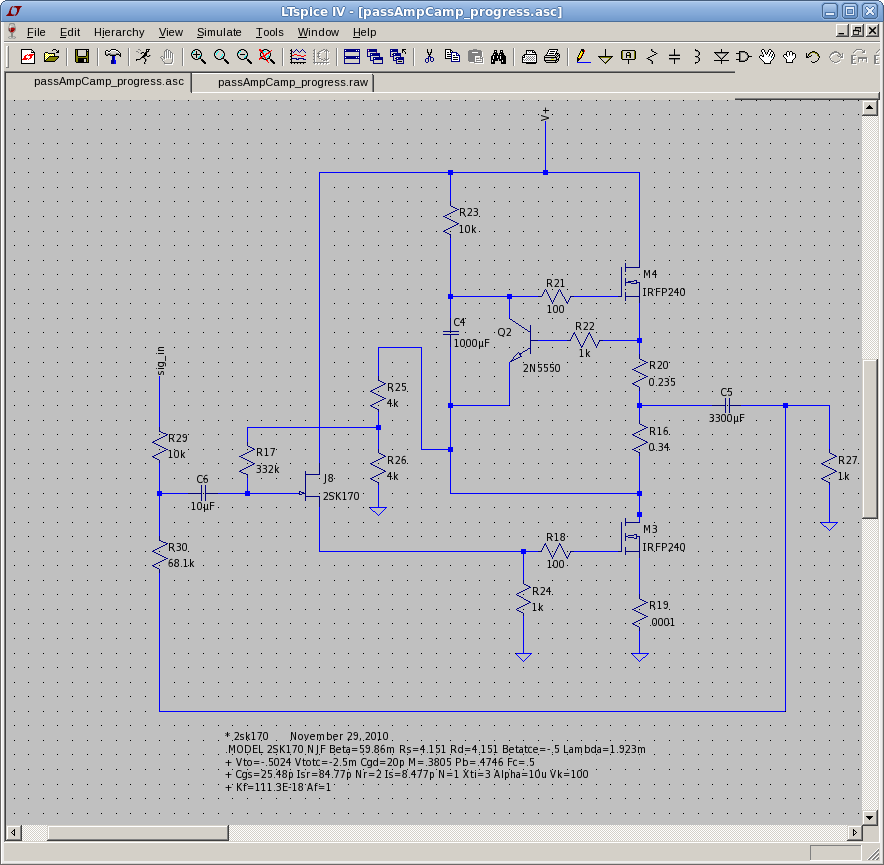Image resolution: width=884 pixels, height=865 pixels.
Task: Run the simulation with the running man icon
Action: click(143, 56)
